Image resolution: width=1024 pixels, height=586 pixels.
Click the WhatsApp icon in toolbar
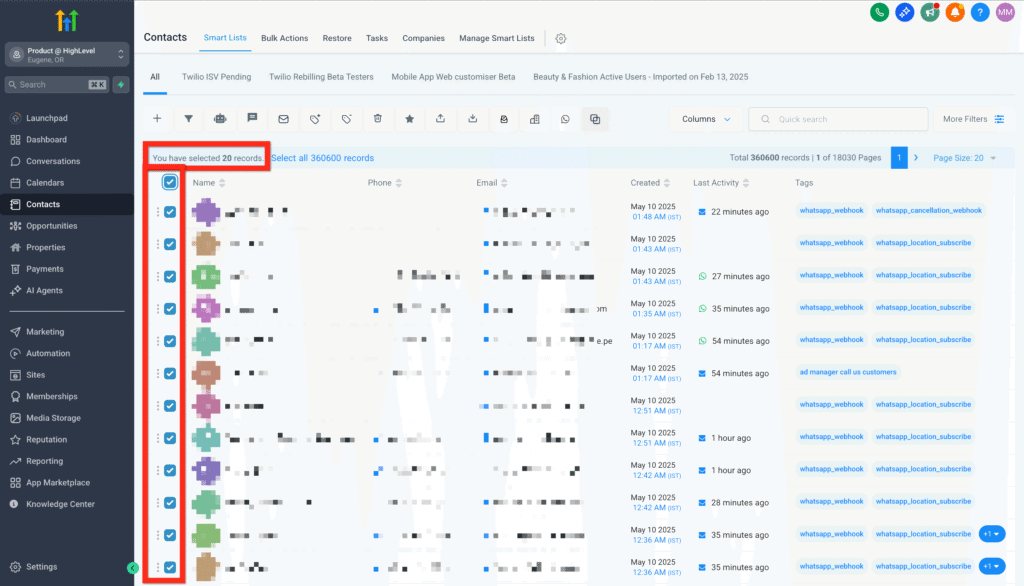pyautogui.click(x=565, y=119)
